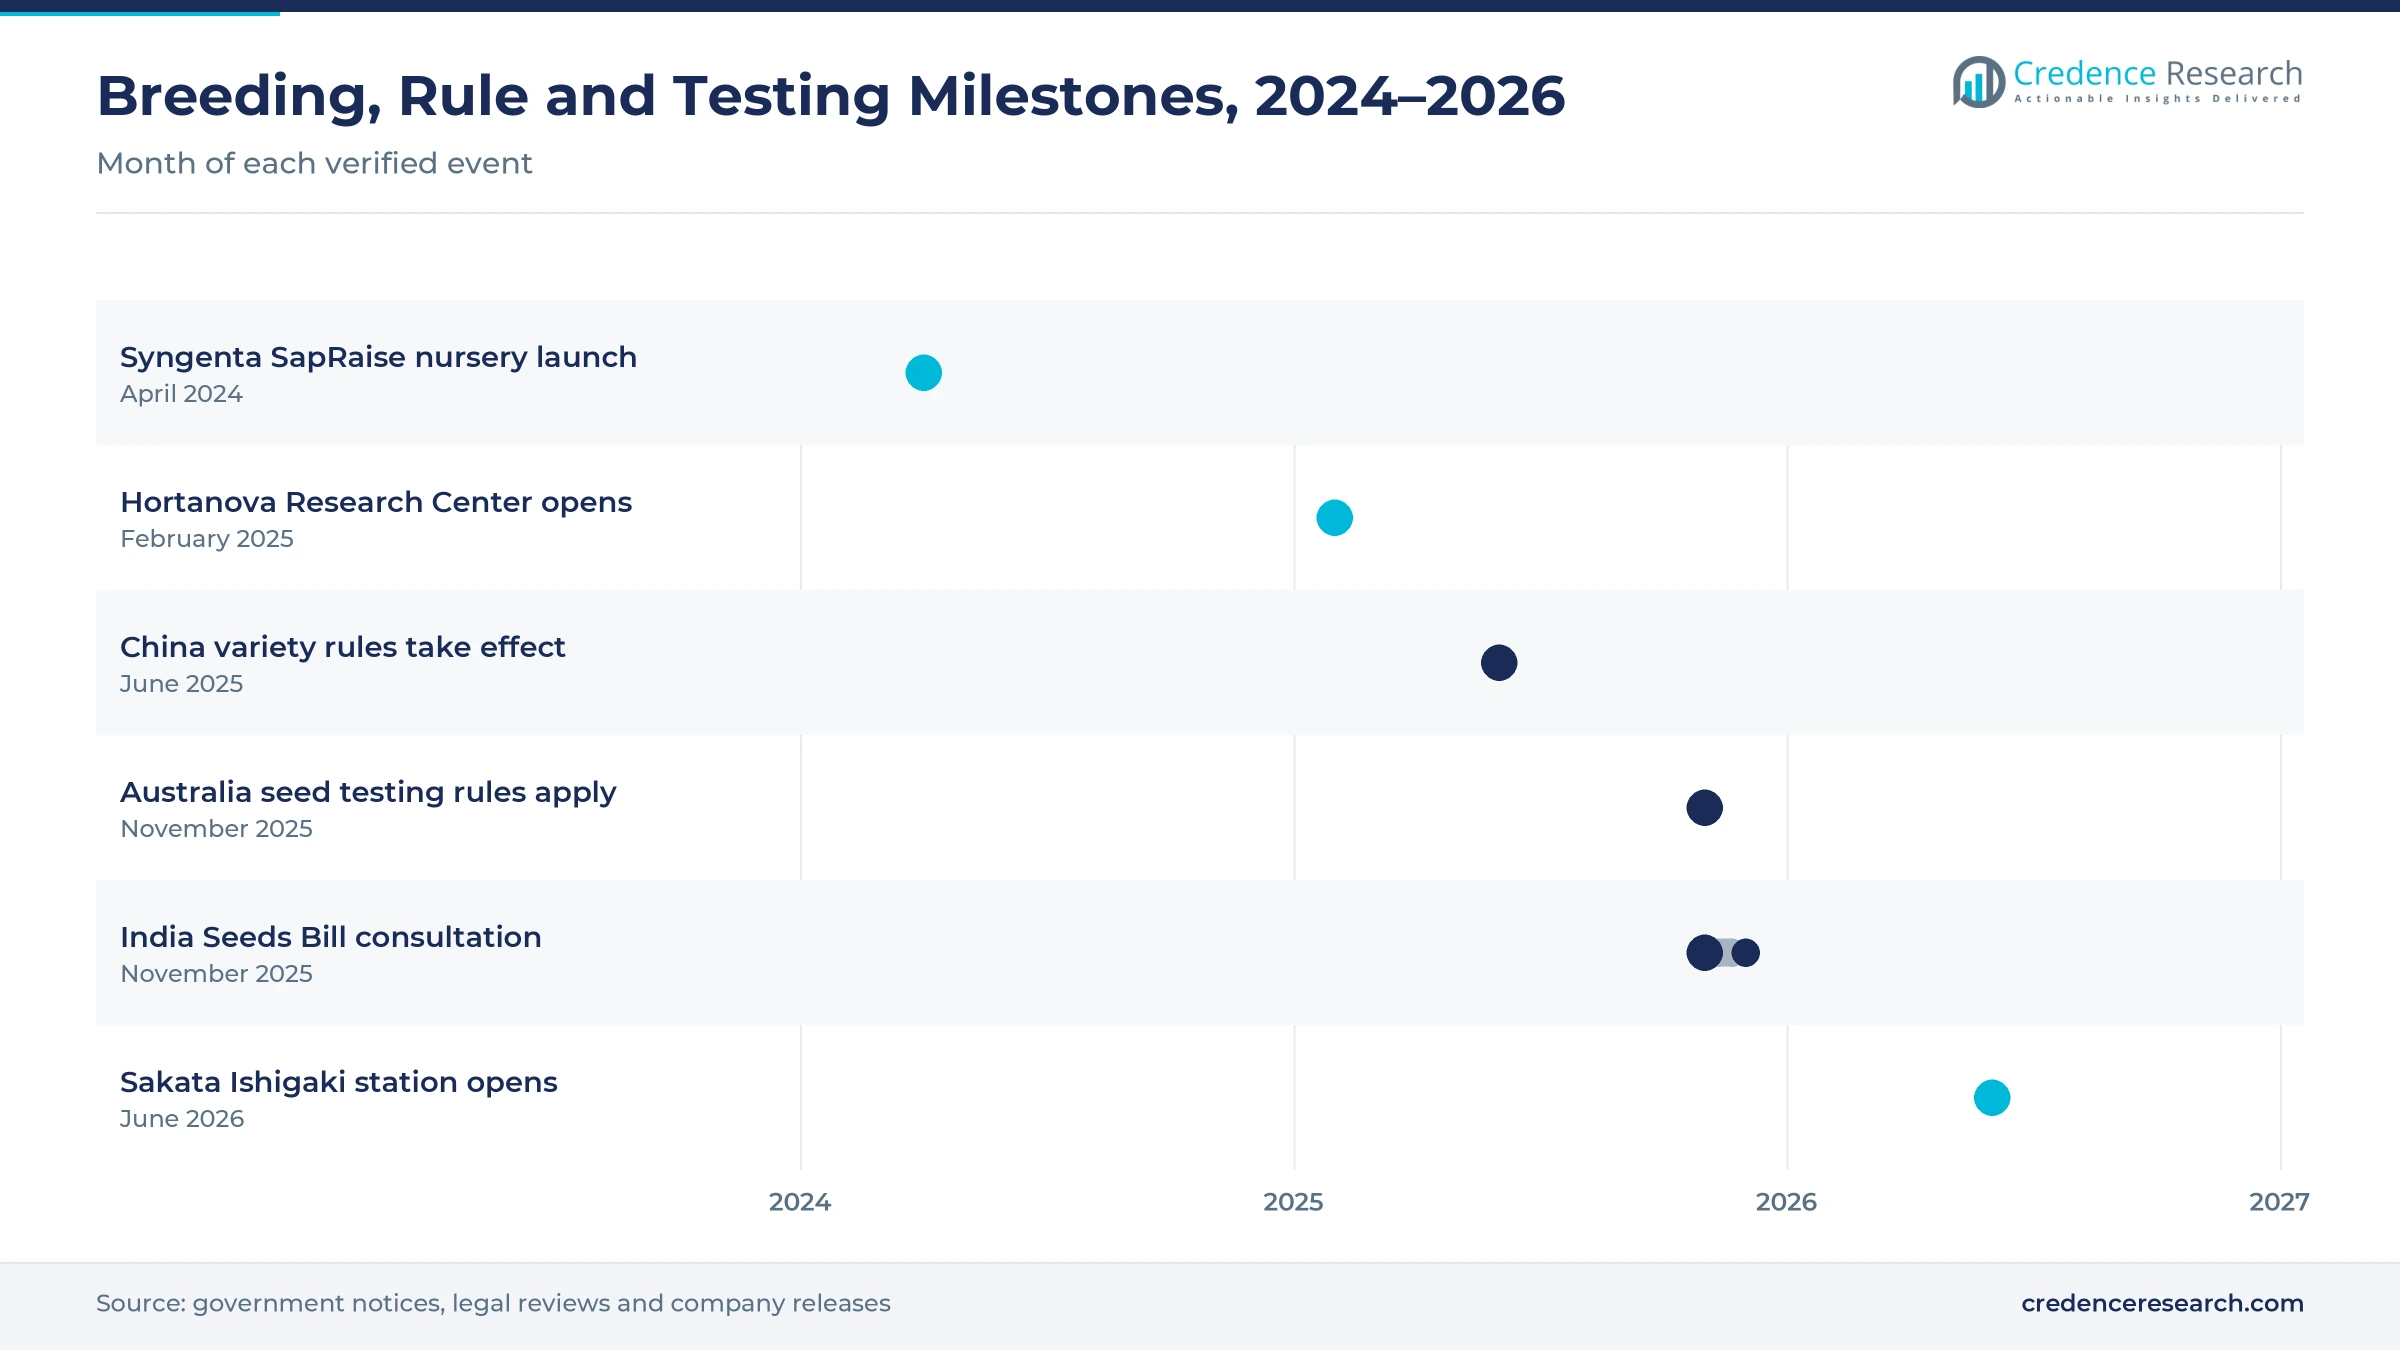Select the large India Seeds Bill start marker

1704,953
